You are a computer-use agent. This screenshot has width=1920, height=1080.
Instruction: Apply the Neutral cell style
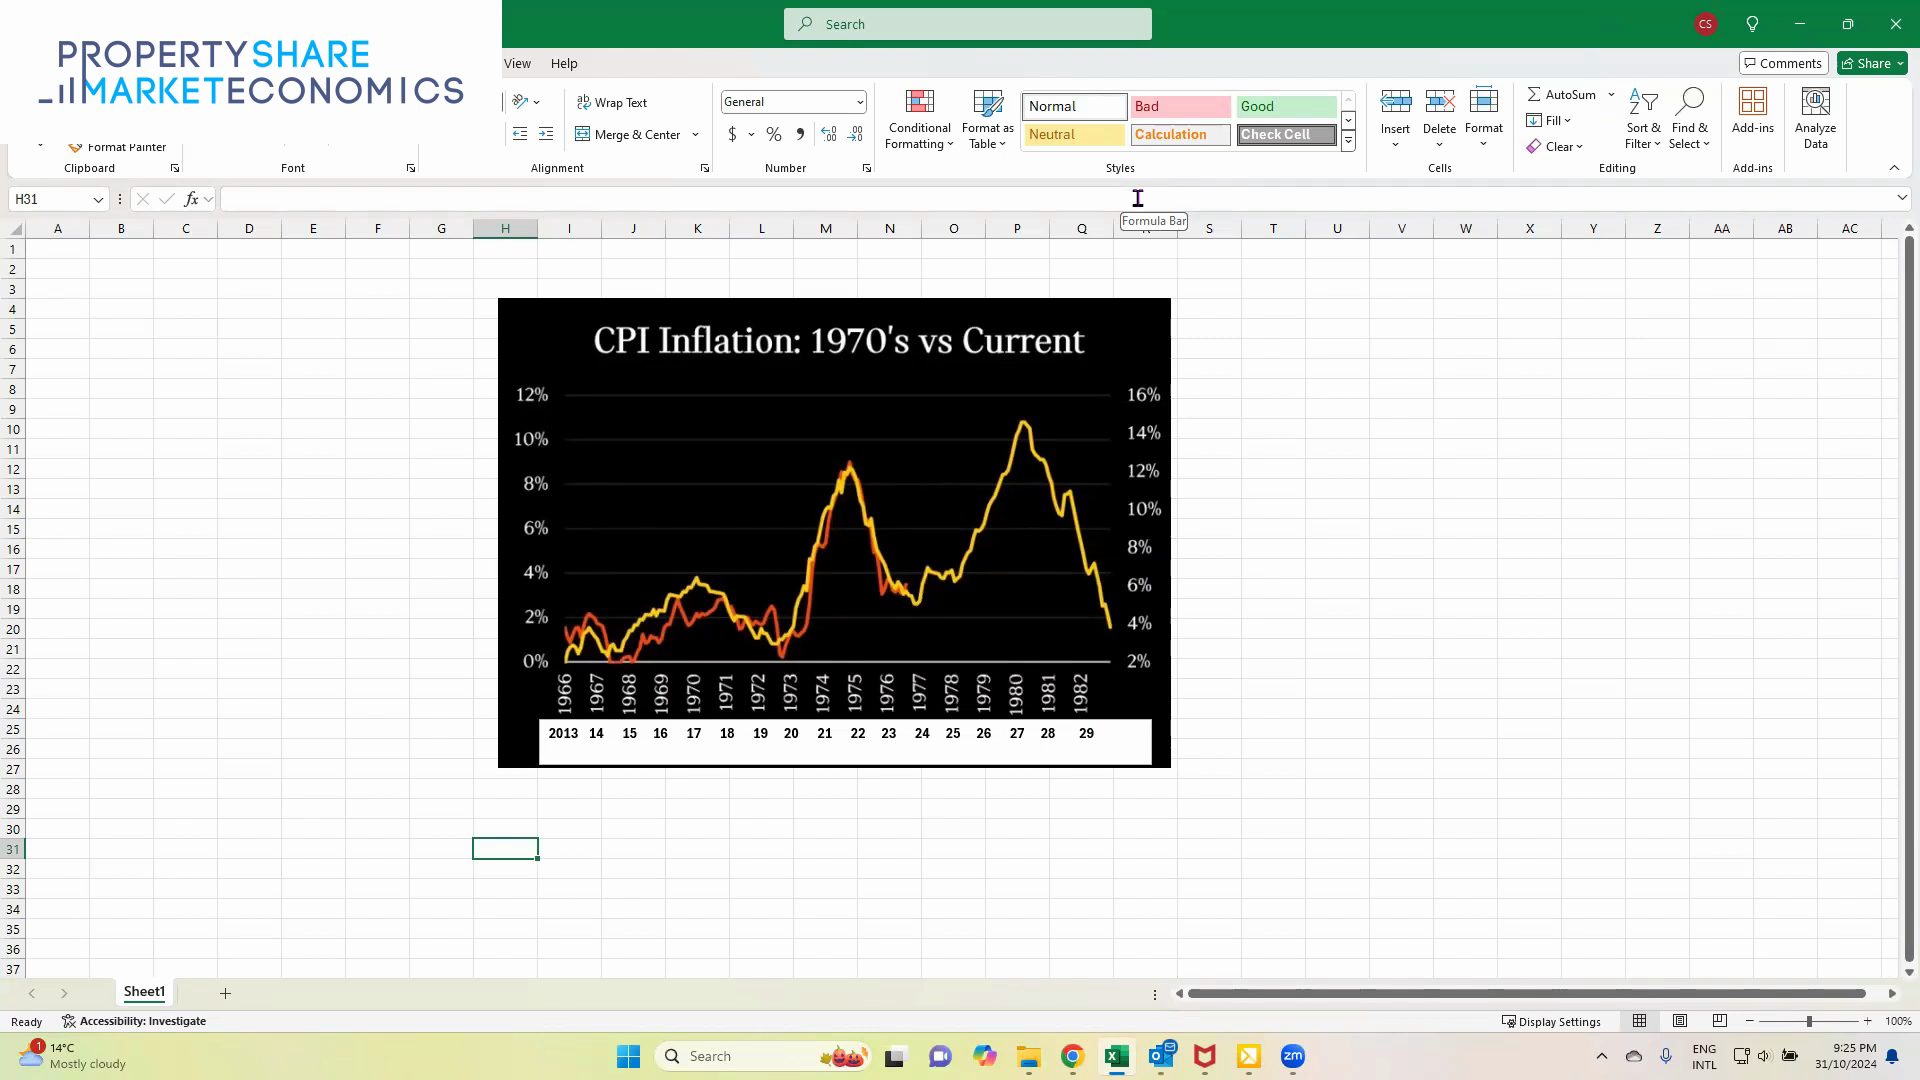(1073, 134)
